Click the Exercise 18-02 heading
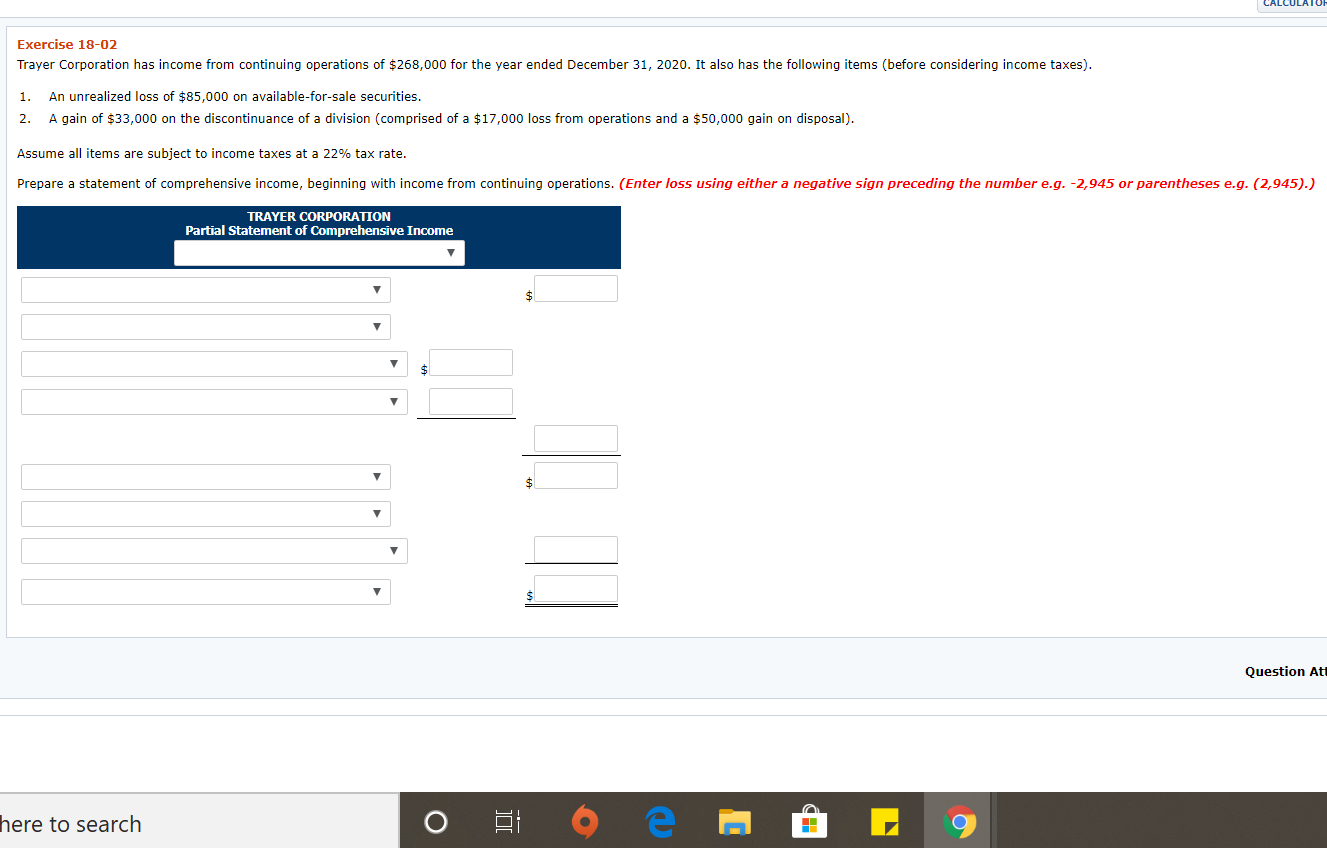Image resolution: width=1327 pixels, height=848 pixels. pos(66,44)
